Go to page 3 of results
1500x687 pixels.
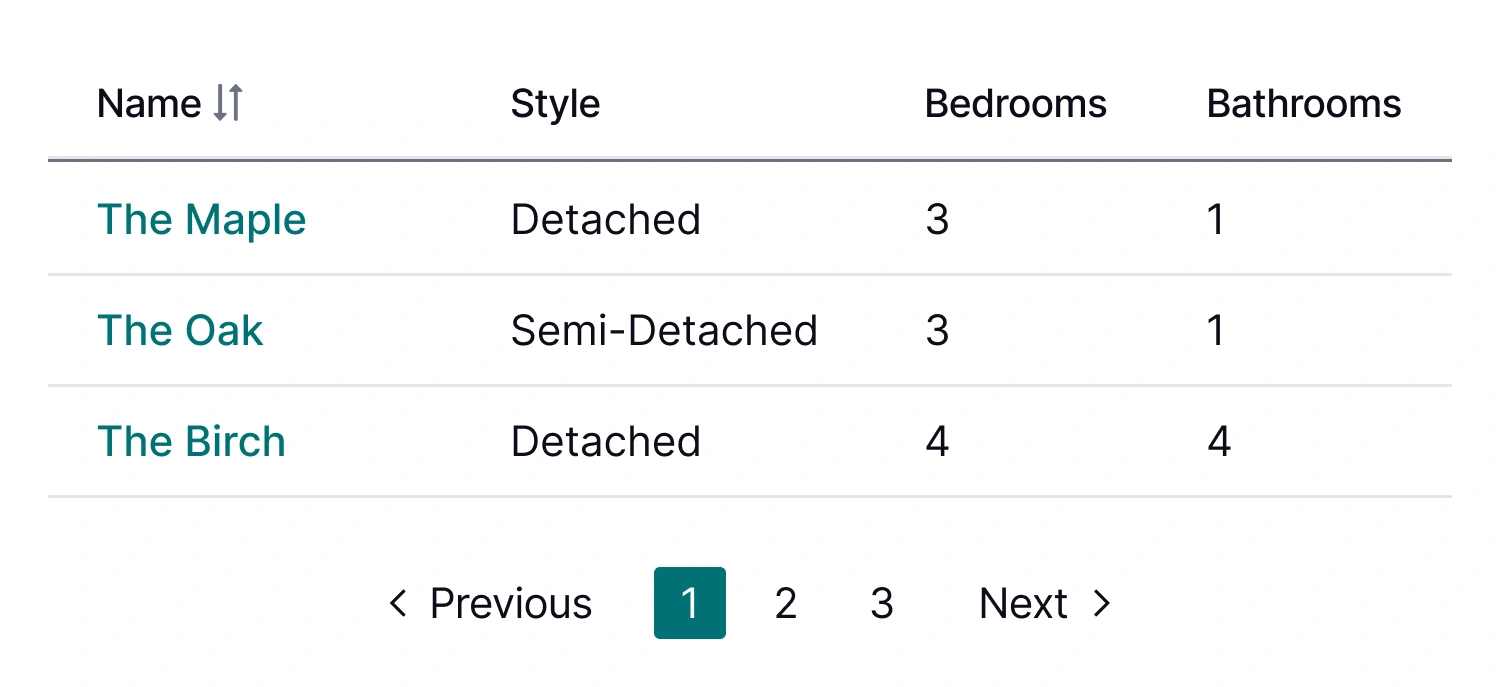[x=882, y=603]
